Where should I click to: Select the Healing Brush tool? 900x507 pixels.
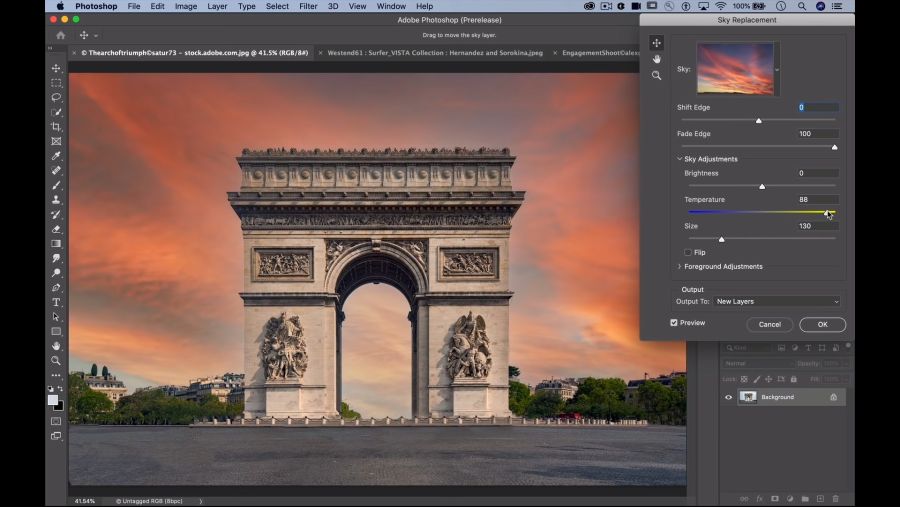coord(56,171)
